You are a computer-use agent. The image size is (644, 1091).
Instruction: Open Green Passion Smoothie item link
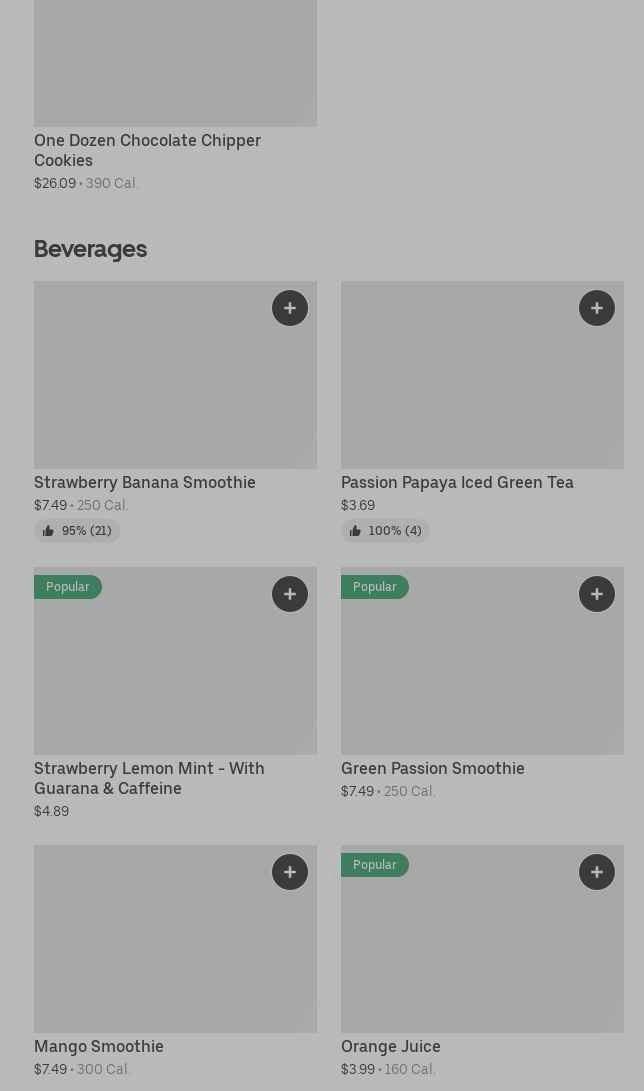pos(433,768)
